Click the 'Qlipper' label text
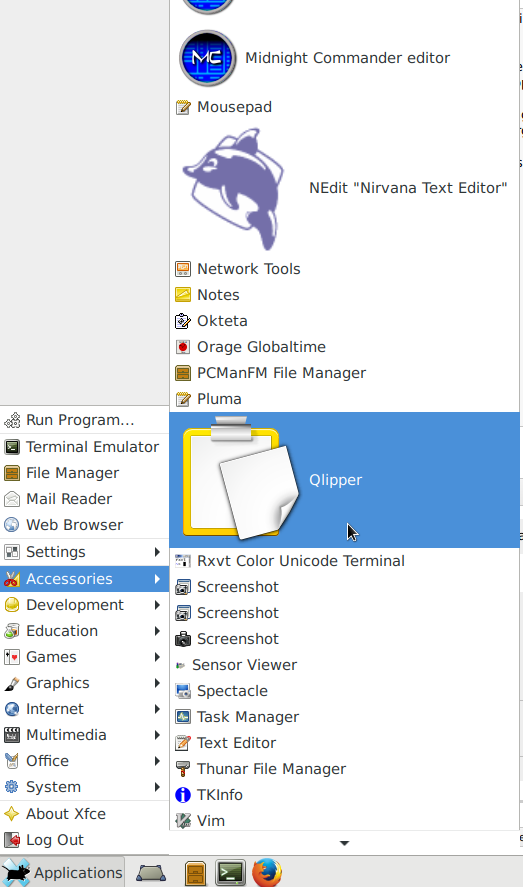Screen dimensions: 523x887 click(335, 480)
